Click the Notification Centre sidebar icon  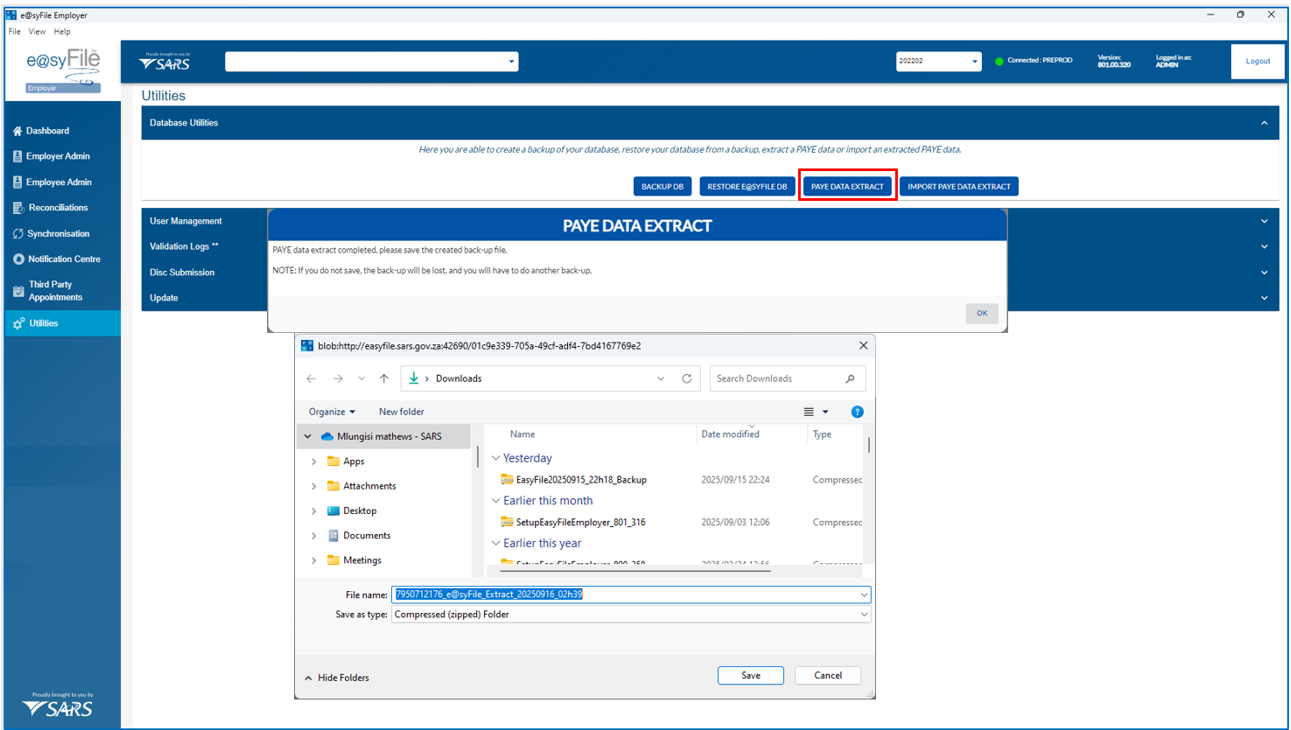pos(17,259)
